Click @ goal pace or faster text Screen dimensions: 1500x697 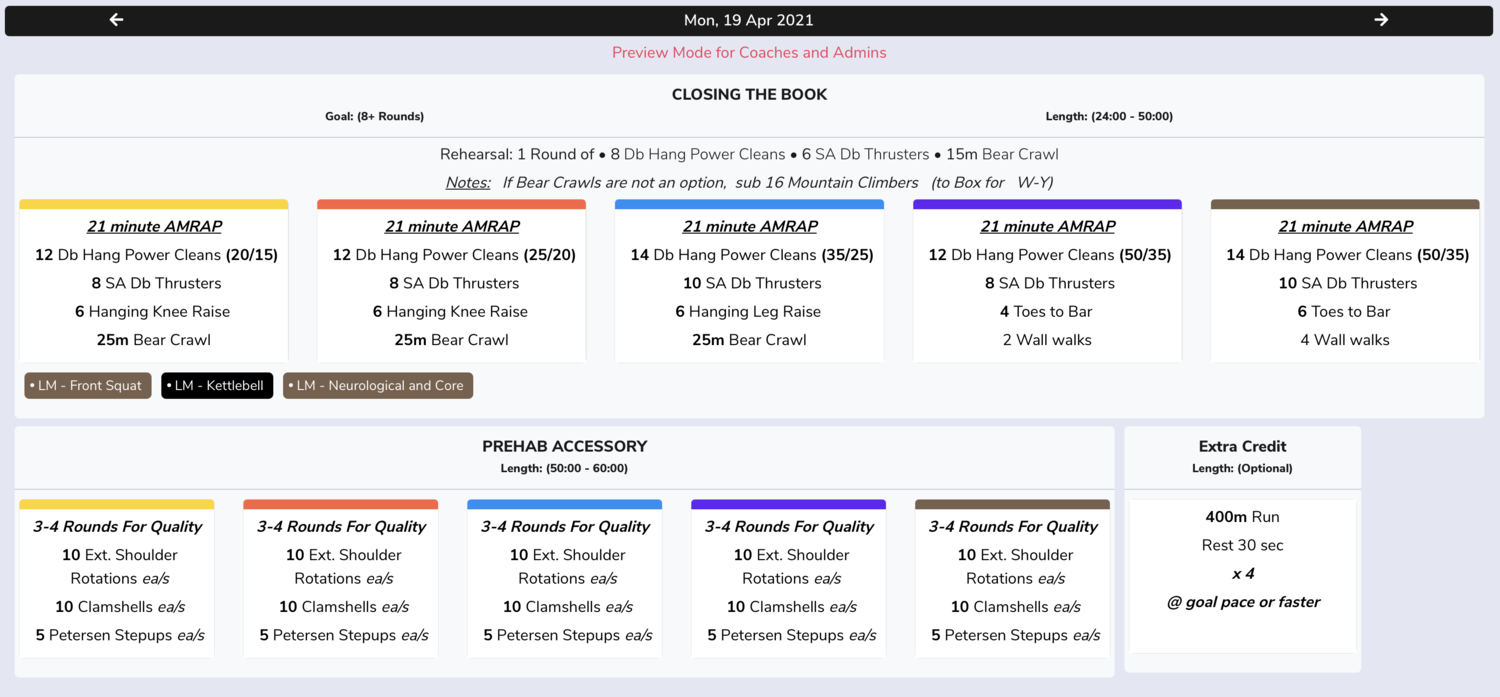[1243, 602]
